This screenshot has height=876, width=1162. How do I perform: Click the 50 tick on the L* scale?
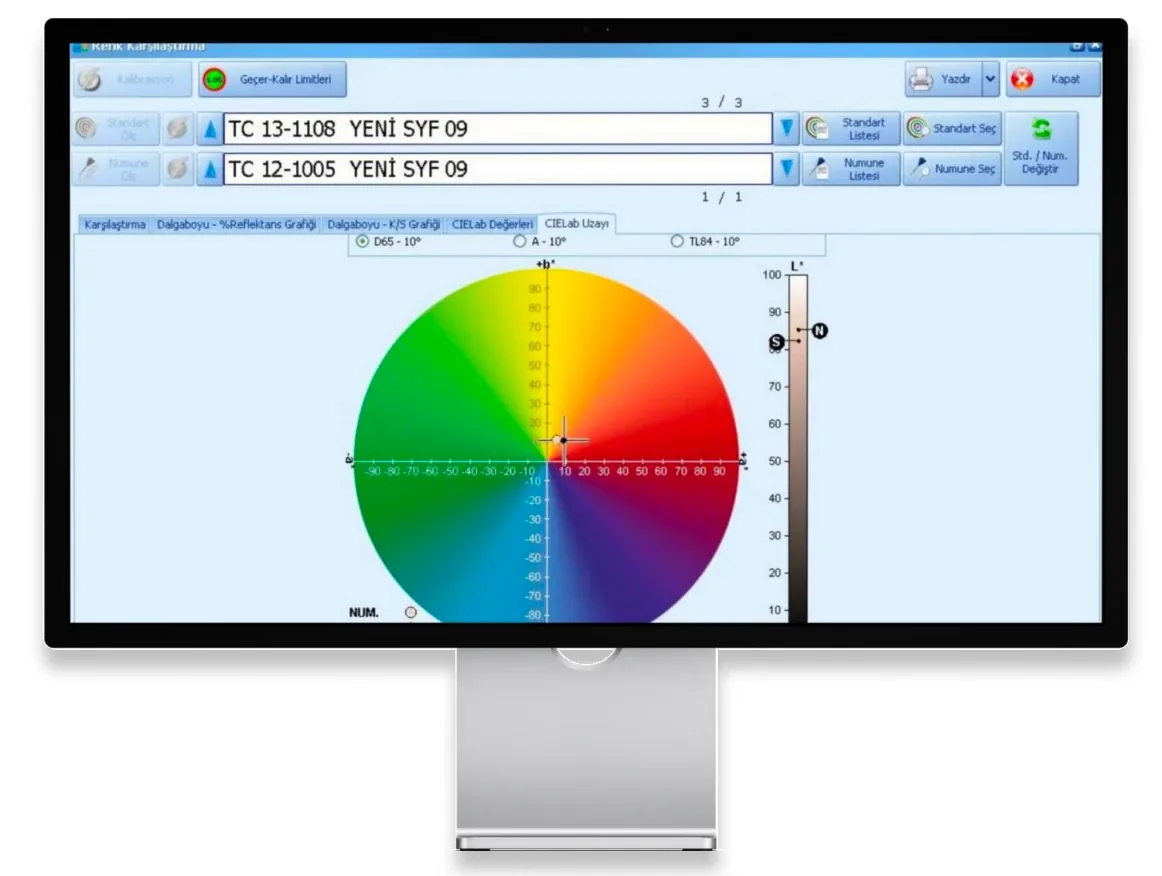point(774,461)
